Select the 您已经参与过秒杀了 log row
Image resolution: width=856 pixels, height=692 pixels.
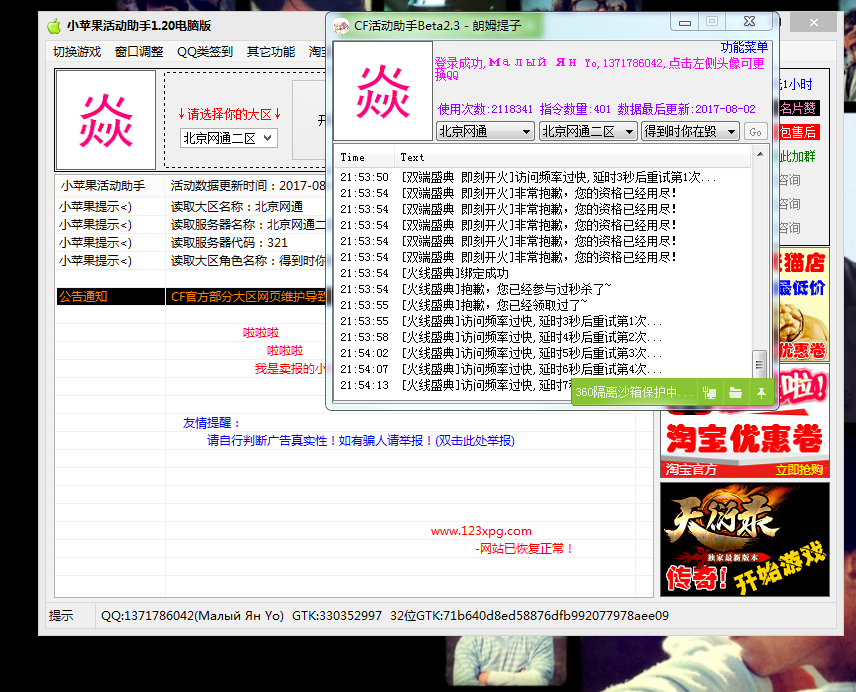click(543, 289)
